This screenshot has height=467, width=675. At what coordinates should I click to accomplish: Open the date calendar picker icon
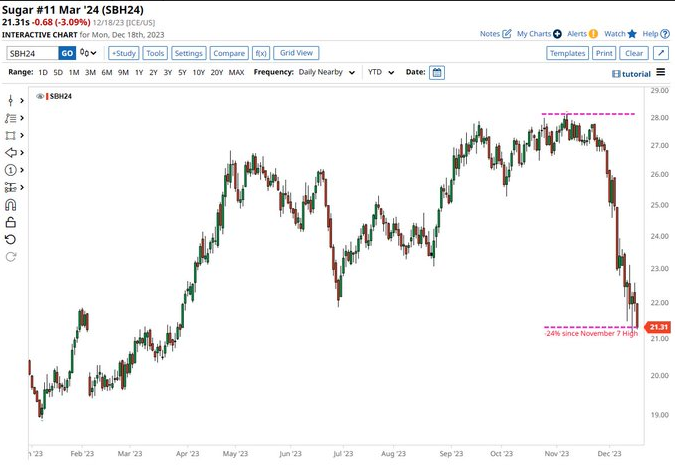(437, 72)
